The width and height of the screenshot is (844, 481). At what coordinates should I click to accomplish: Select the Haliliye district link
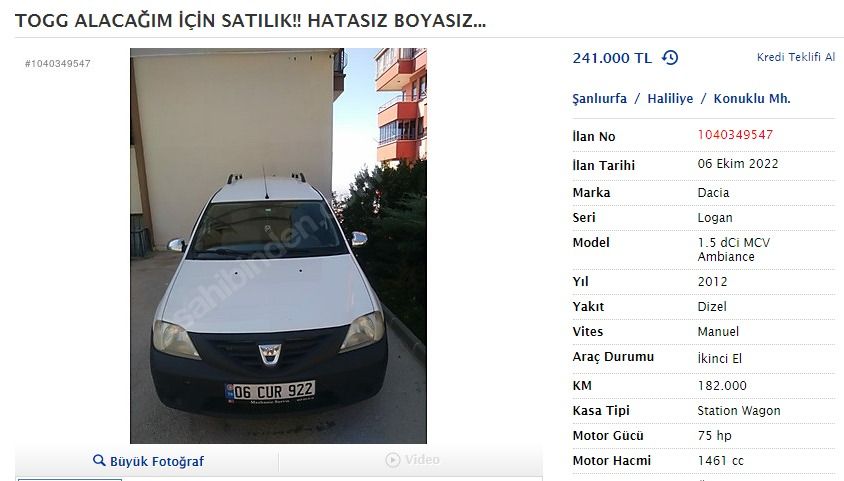click(x=670, y=99)
